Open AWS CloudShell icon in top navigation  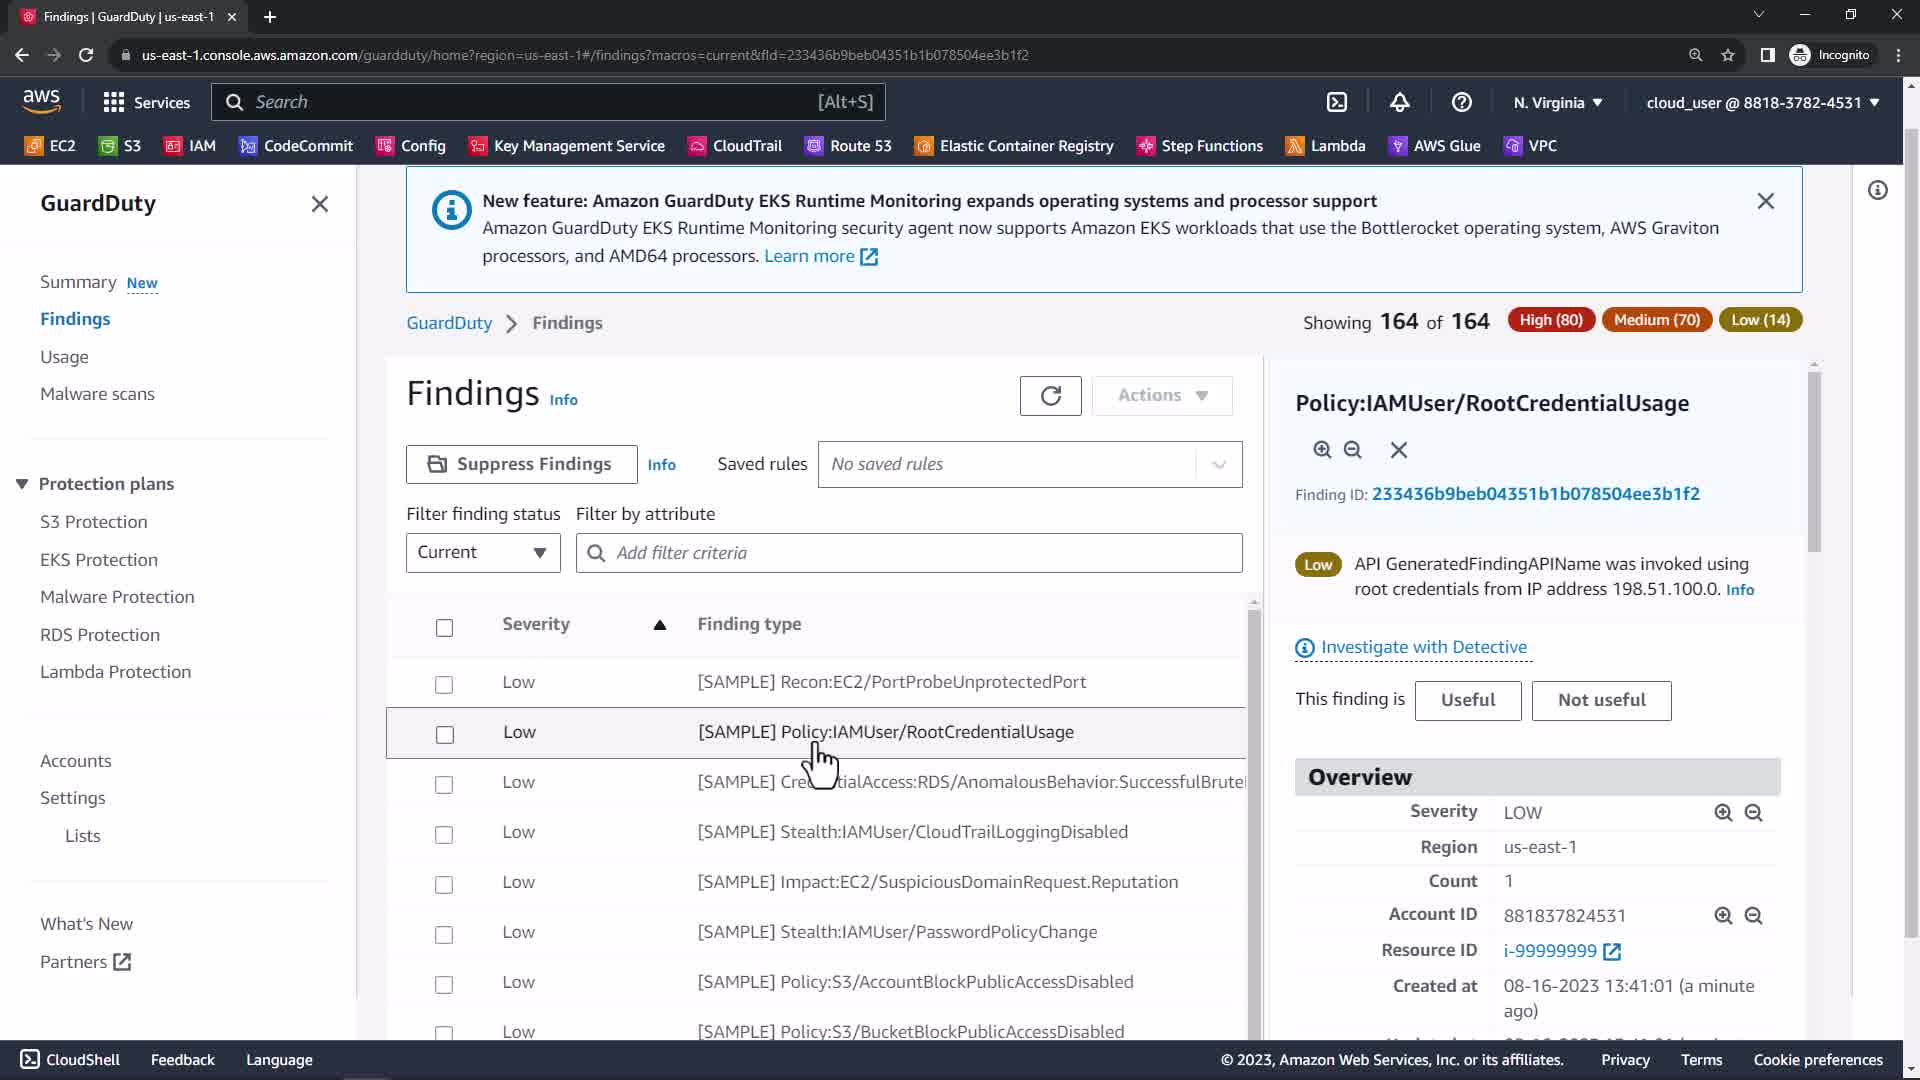1337,102
